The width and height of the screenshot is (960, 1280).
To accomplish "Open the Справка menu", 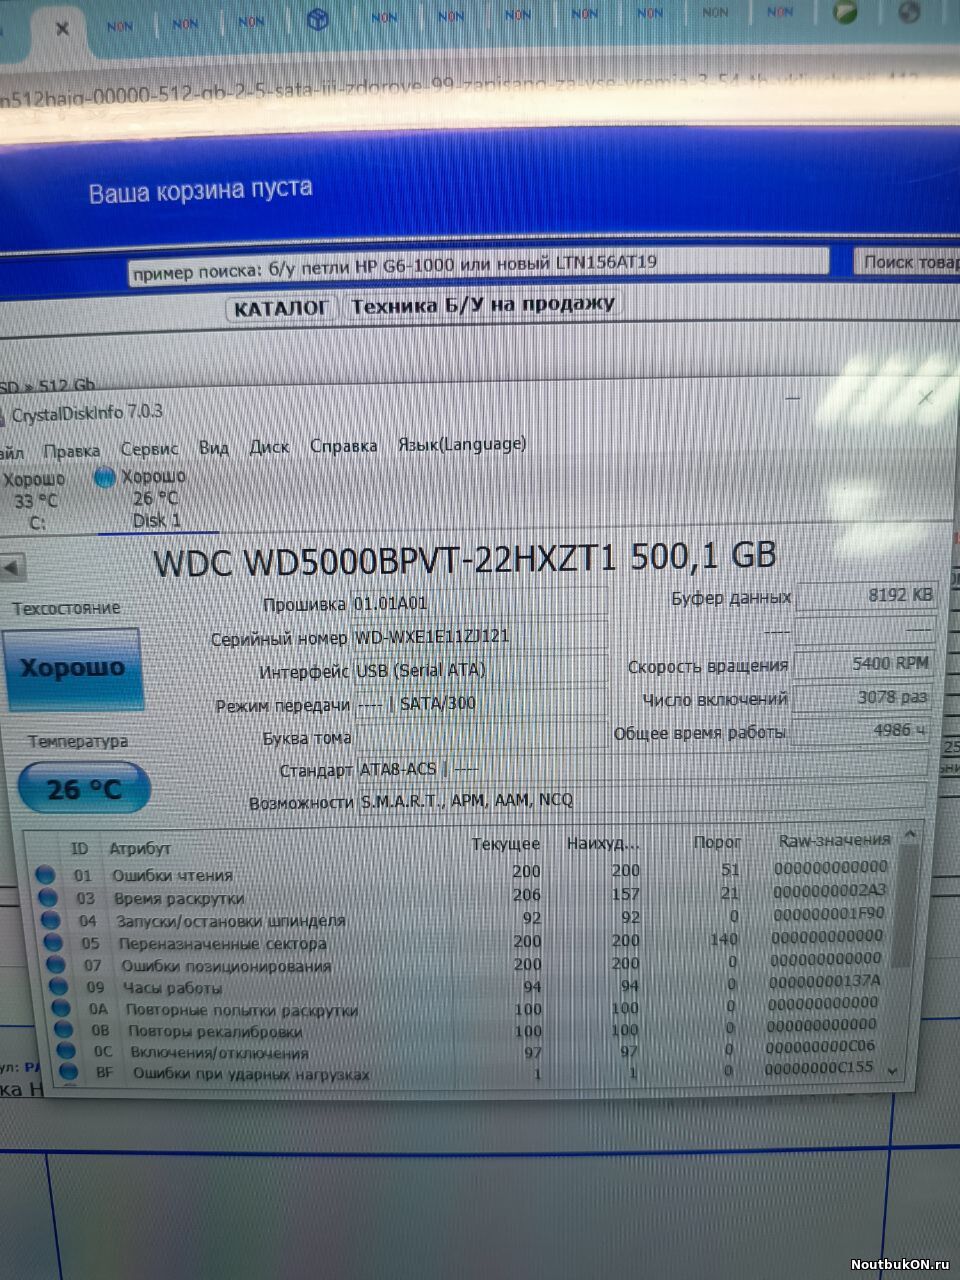I will pyautogui.click(x=343, y=446).
